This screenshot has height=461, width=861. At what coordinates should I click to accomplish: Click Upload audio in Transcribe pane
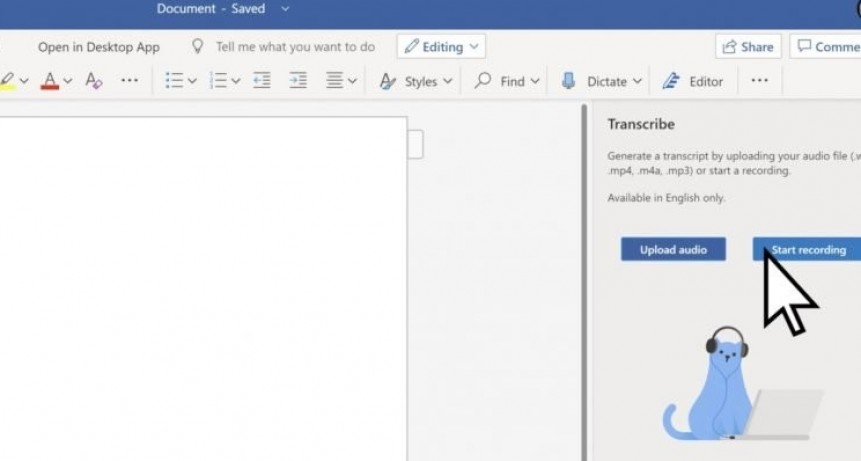click(x=673, y=249)
